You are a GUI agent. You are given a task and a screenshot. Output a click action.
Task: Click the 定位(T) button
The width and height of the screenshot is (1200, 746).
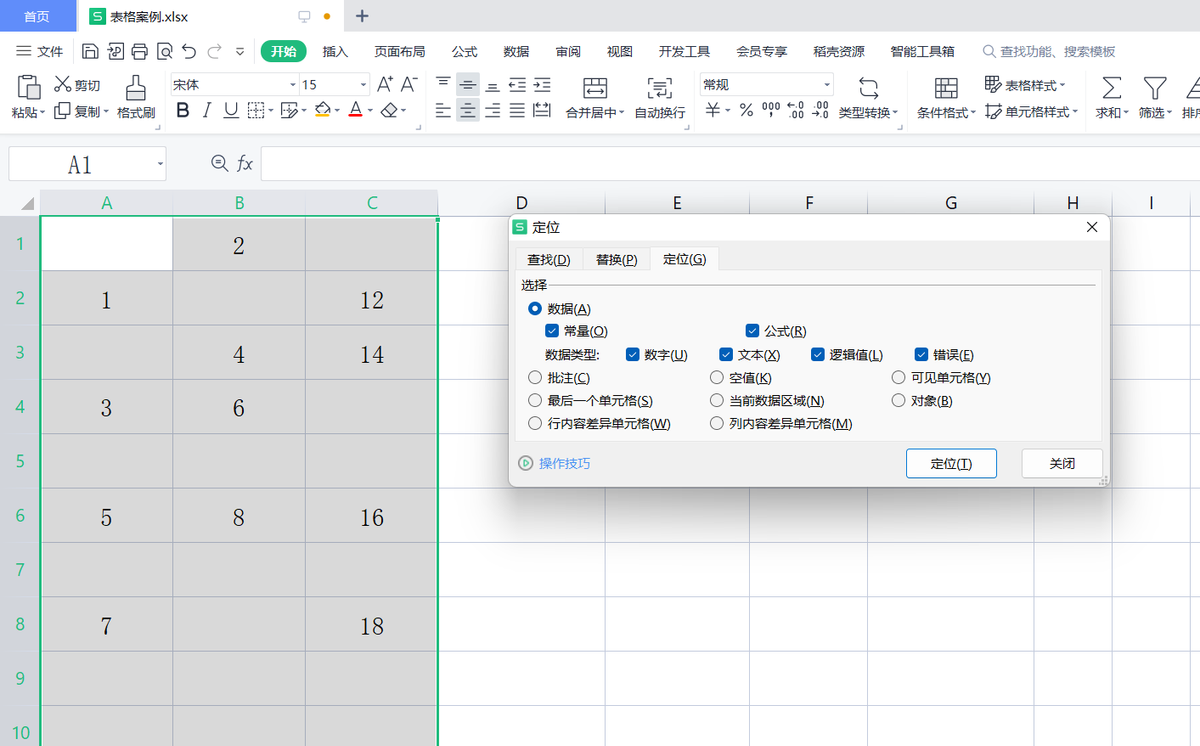(x=951, y=463)
